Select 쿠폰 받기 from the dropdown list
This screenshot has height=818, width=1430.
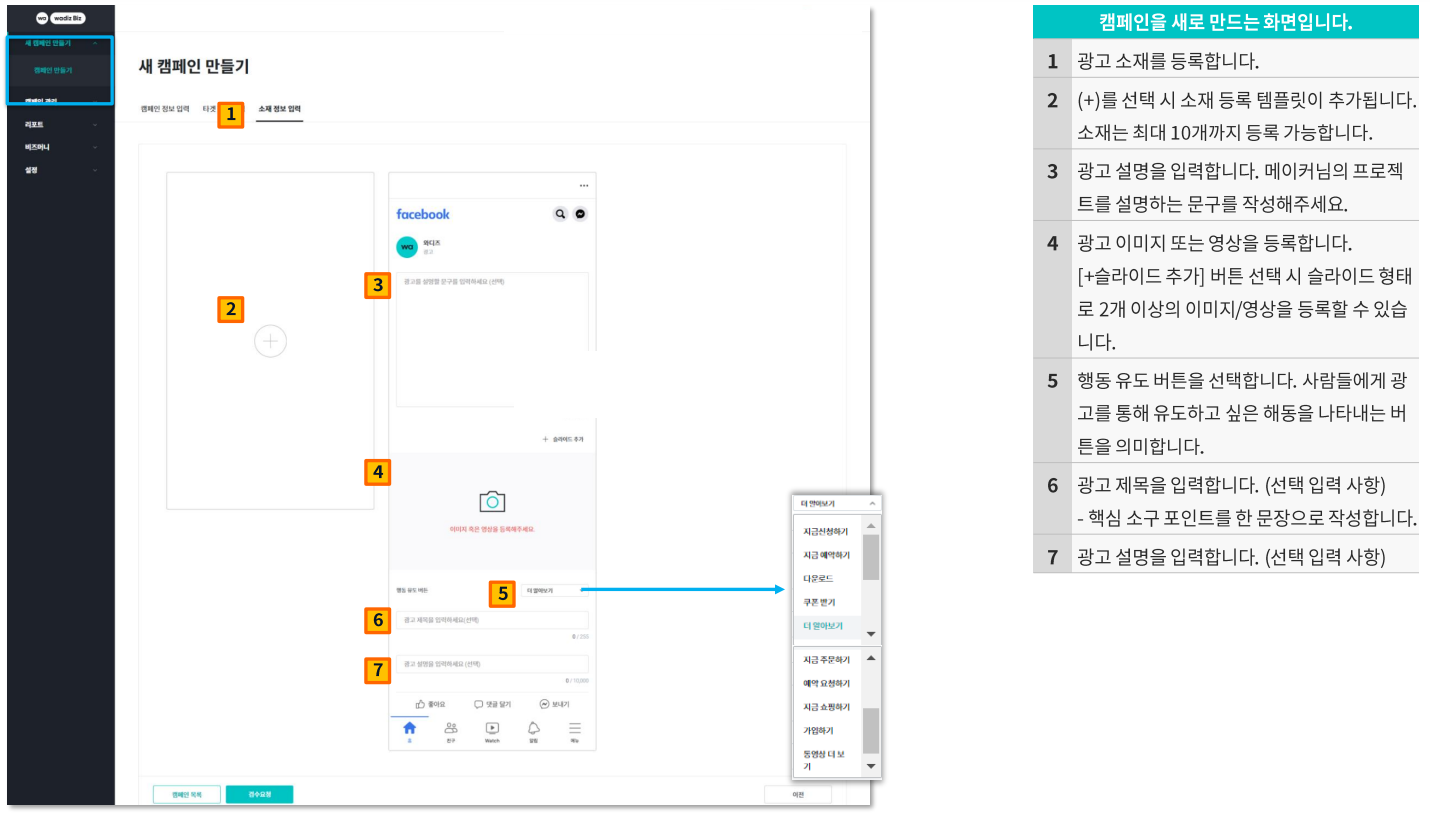819,602
